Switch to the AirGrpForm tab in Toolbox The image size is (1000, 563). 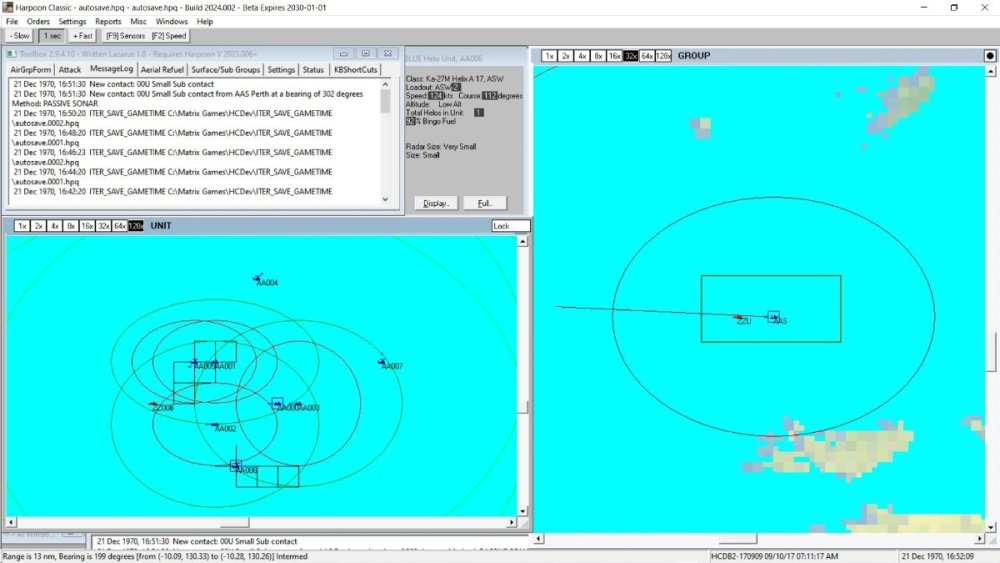[31, 69]
